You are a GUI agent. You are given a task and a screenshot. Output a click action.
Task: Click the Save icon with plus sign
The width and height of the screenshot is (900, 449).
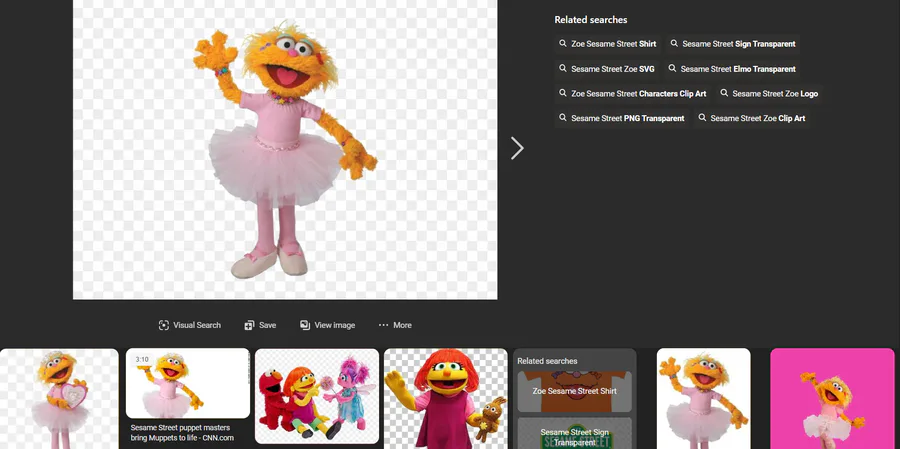pos(249,325)
